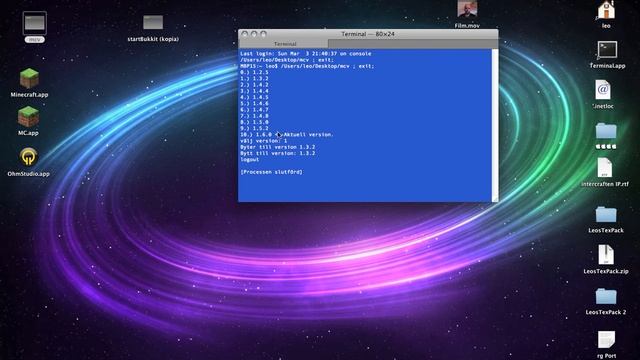The image size is (640, 360).
Task: Select the .inetloc internet location file
Action: [x=603, y=89]
